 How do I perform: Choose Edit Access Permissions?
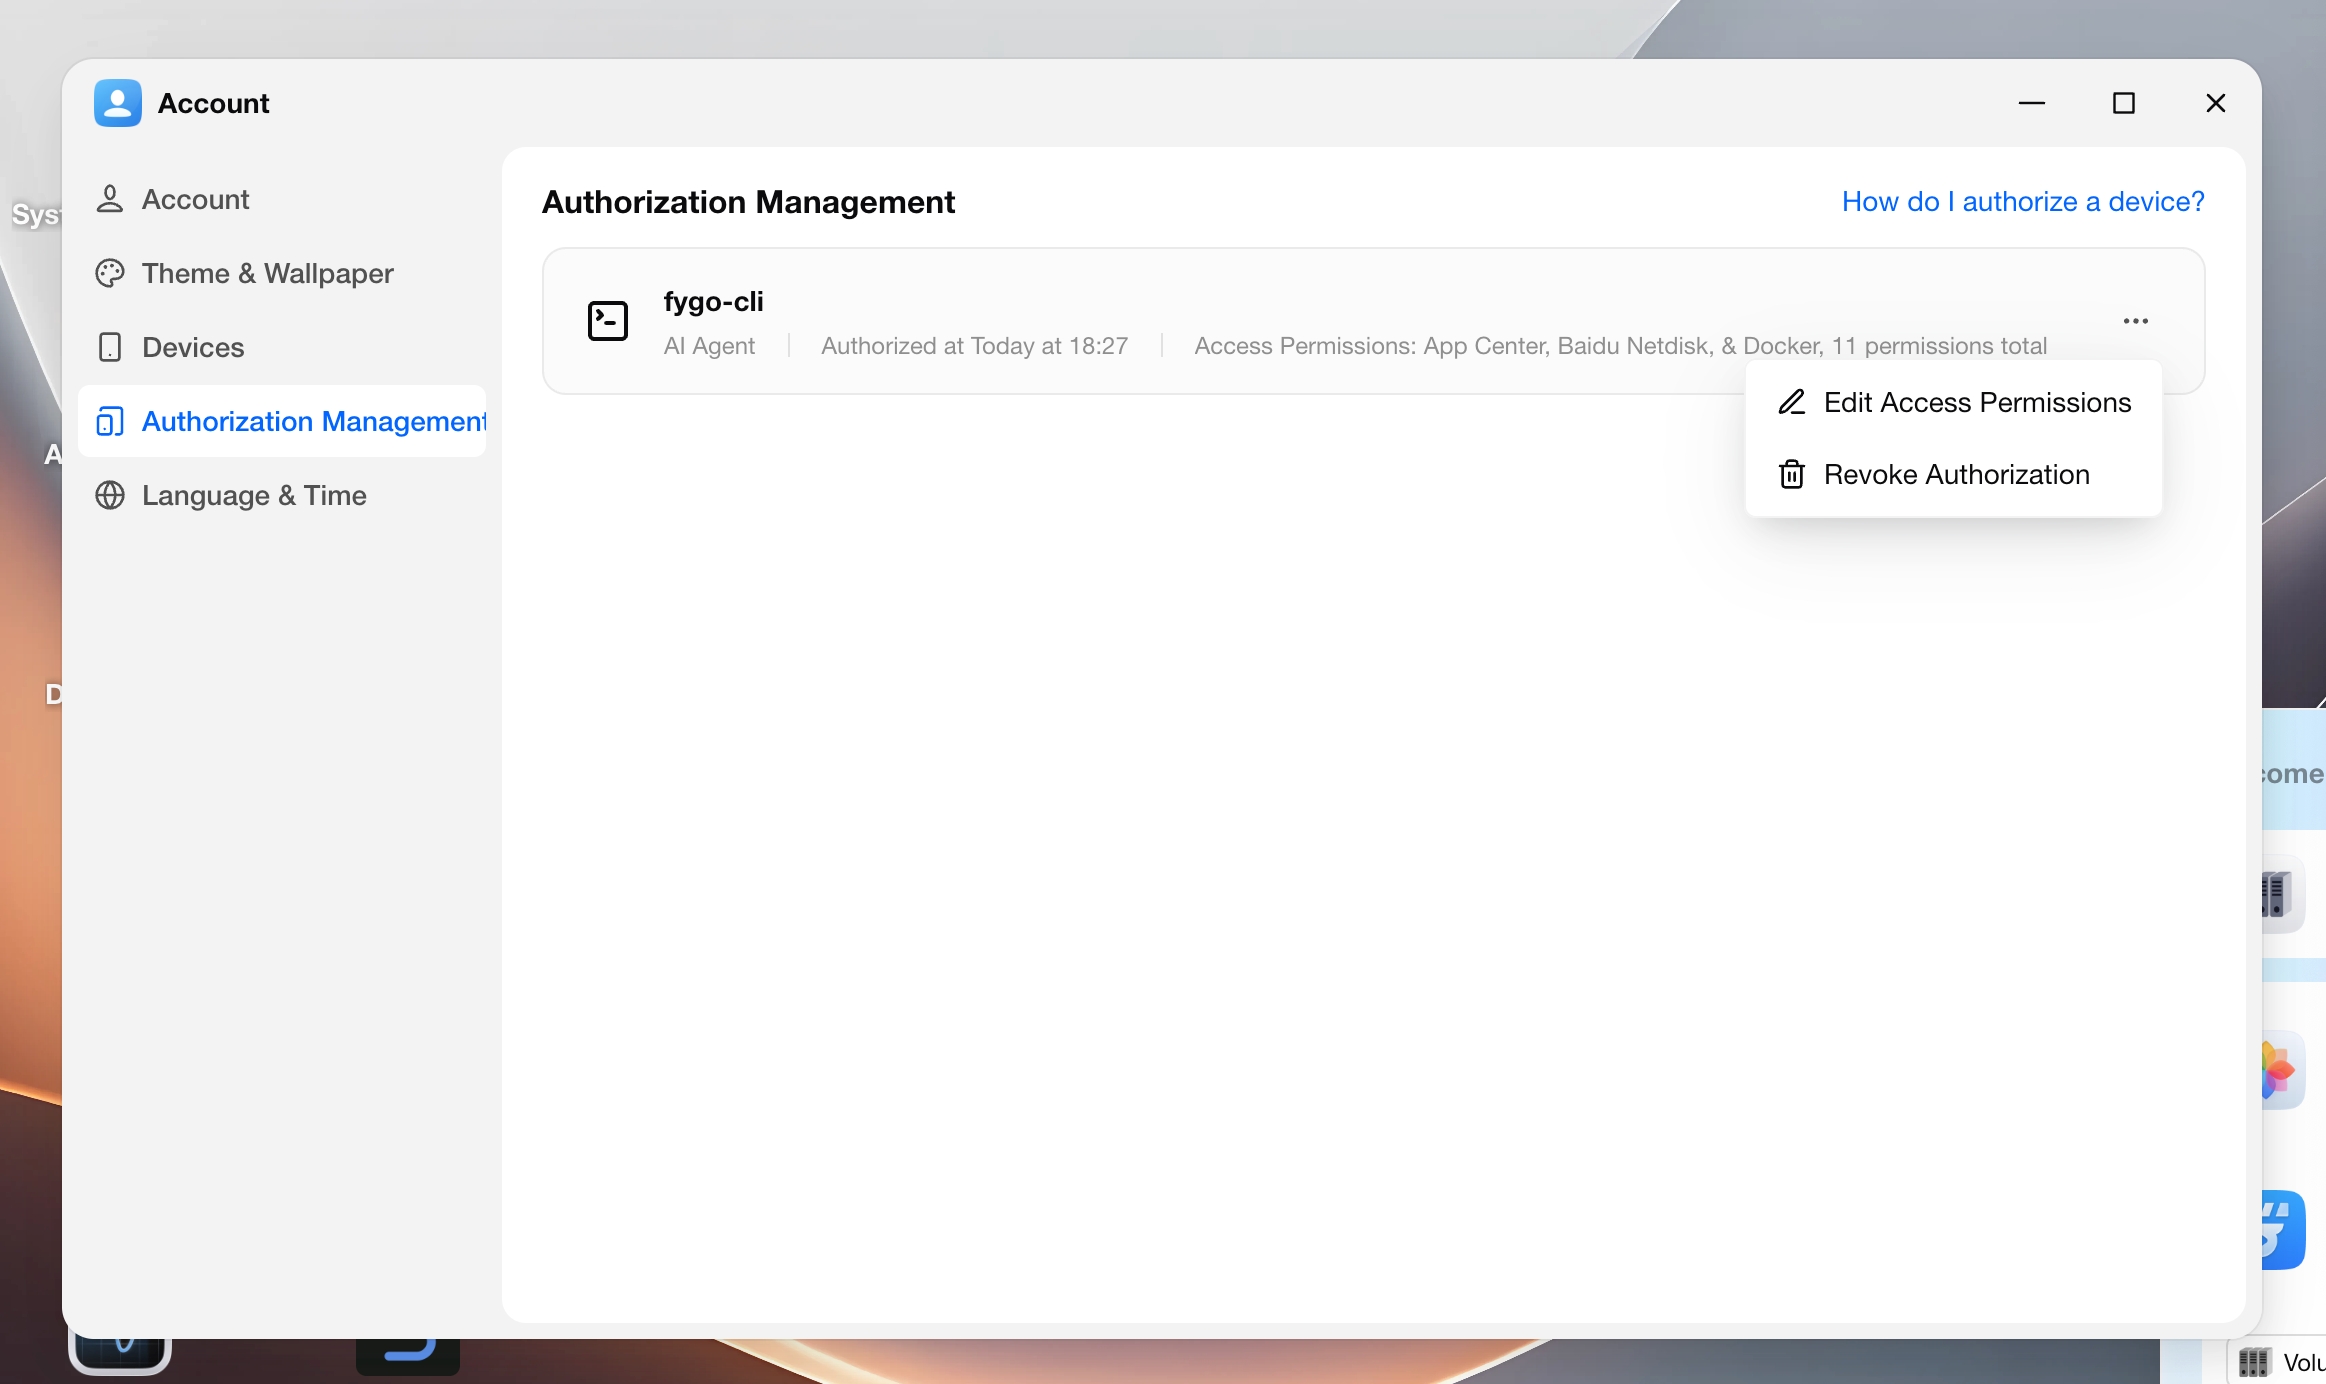coord(1954,402)
